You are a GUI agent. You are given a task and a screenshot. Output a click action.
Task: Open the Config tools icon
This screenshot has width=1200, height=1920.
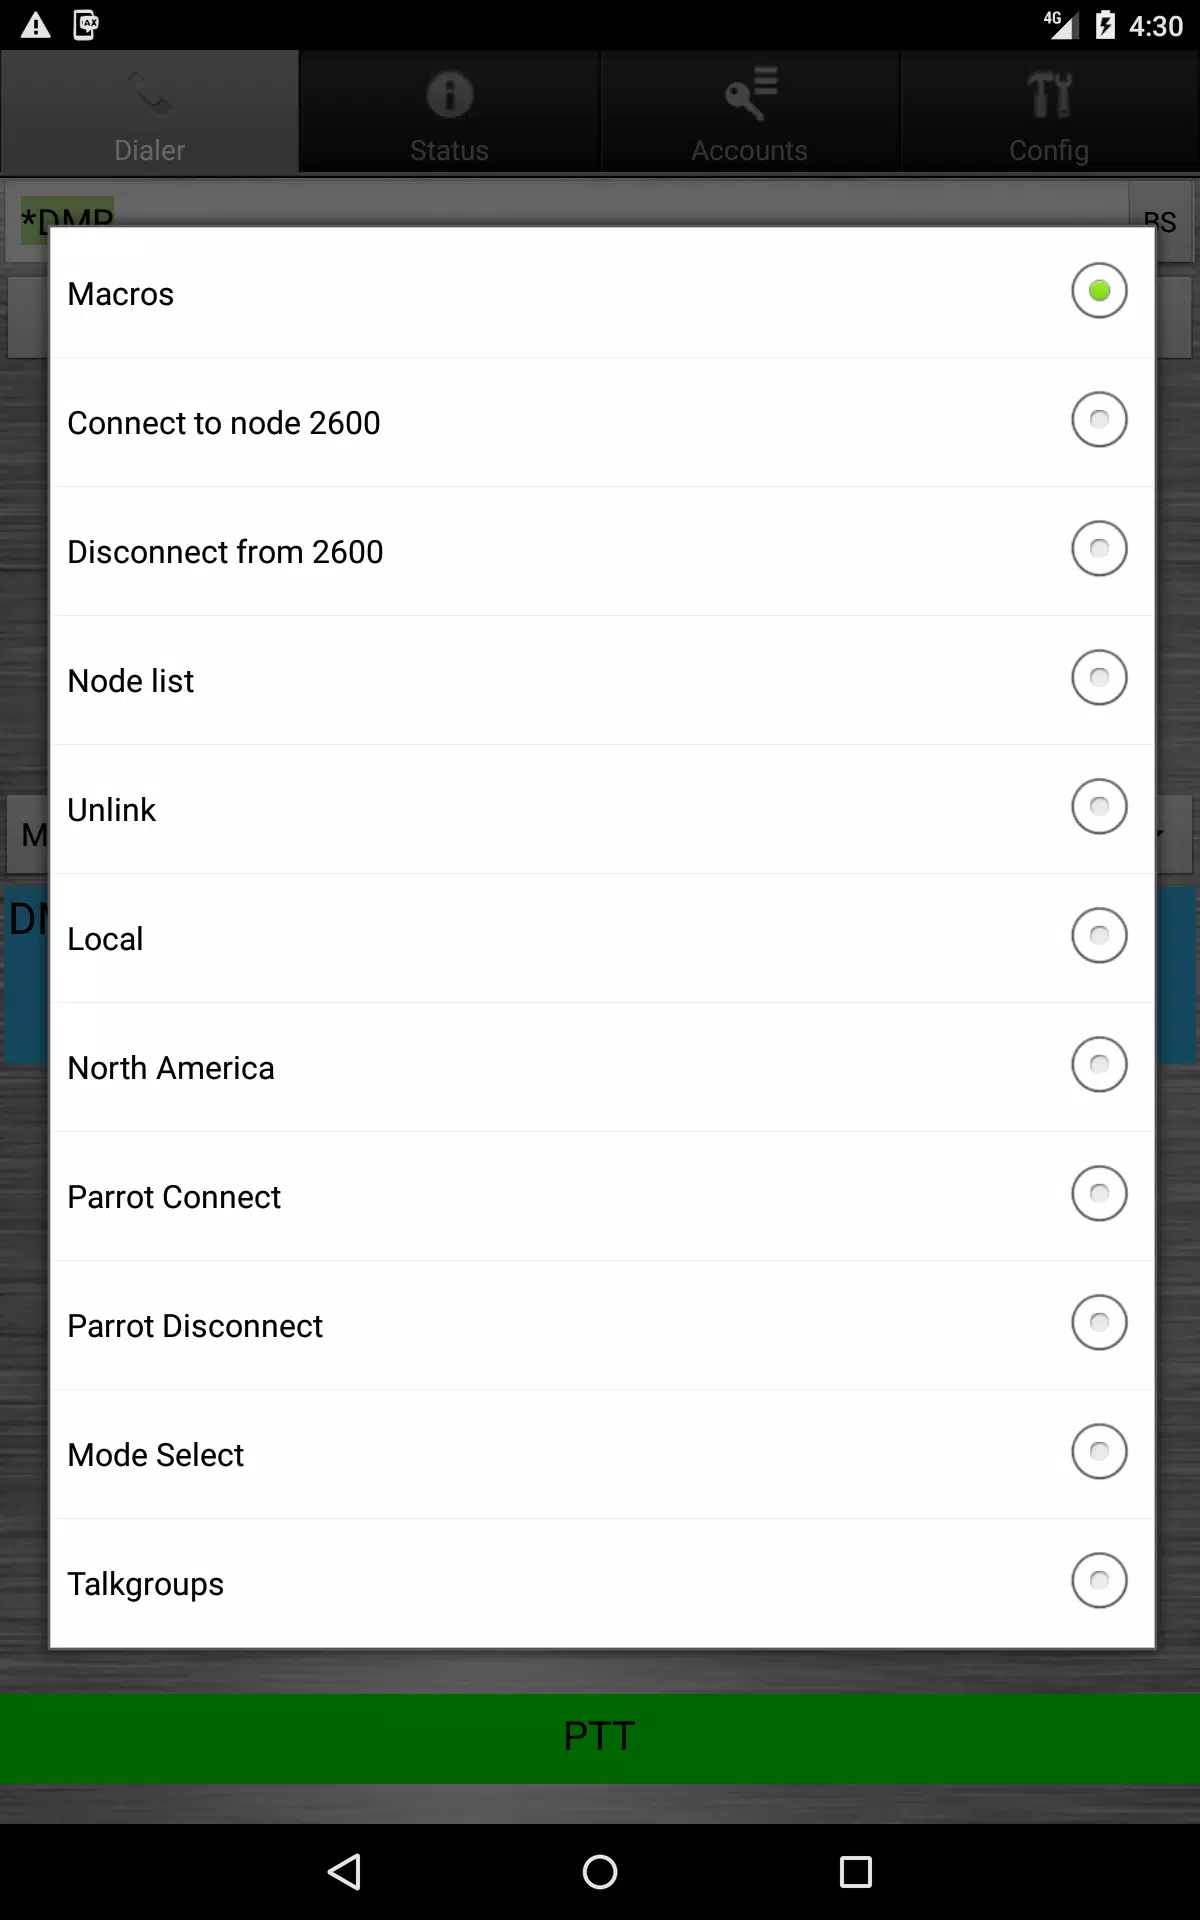point(1049,95)
